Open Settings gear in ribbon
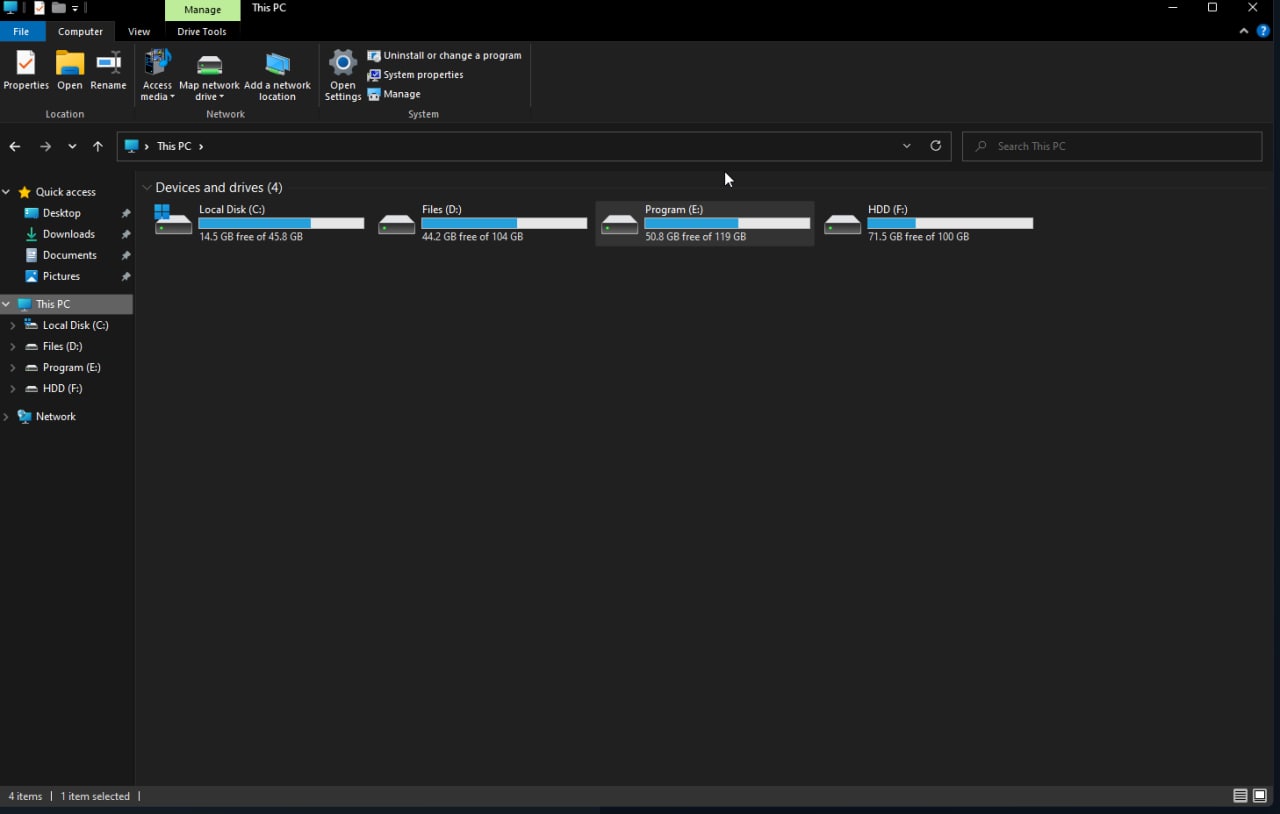Image resolution: width=1280 pixels, height=814 pixels. click(x=343, y=75)
